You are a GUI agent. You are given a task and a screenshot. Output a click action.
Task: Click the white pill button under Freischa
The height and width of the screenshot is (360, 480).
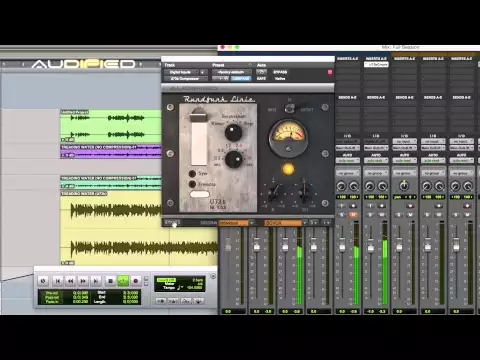point(199,194)
